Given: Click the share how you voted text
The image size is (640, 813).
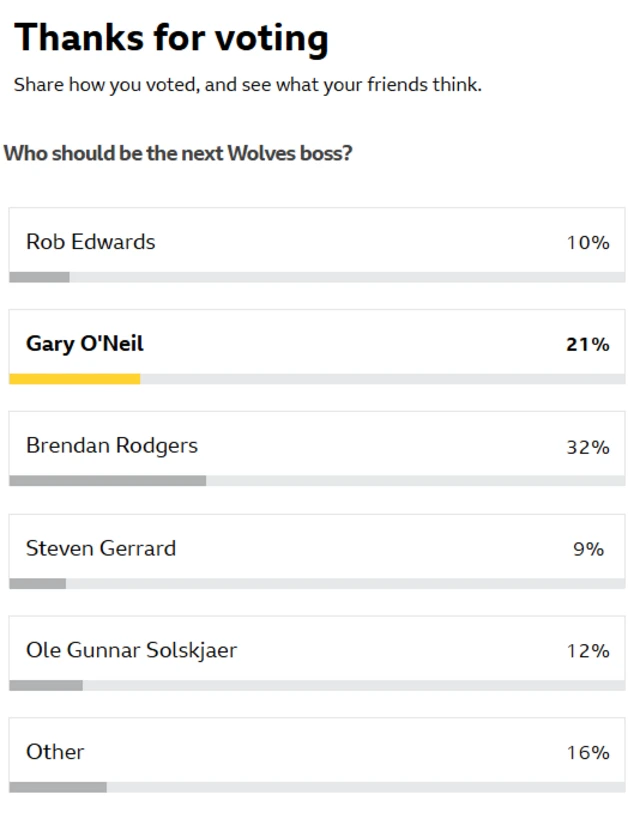Looking at the screenshot, I should click(x=248, y=85).
